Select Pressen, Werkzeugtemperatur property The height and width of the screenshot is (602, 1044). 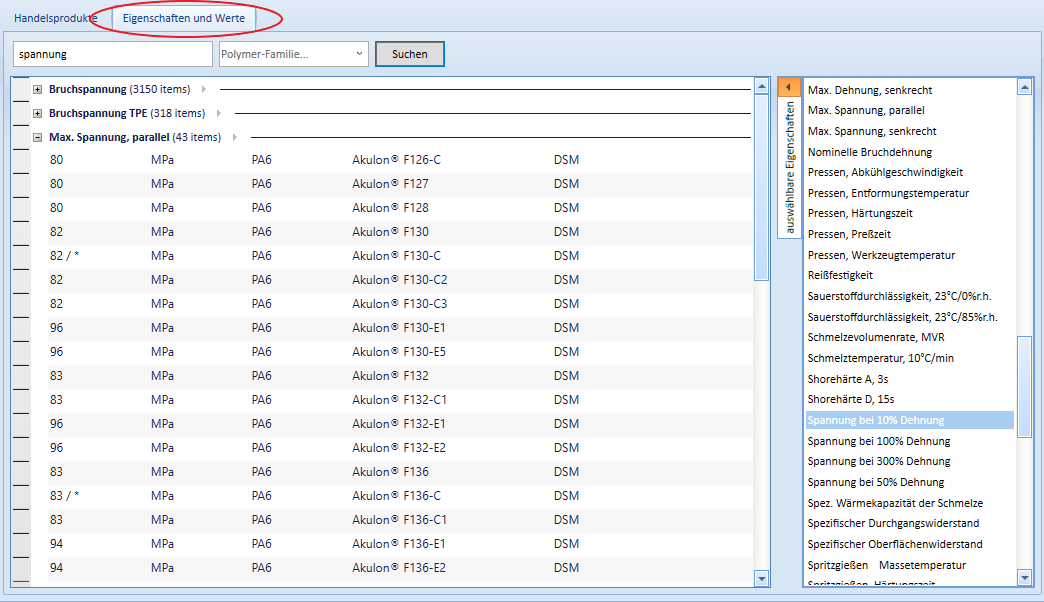pyautogui.click(x=881, y=255)
